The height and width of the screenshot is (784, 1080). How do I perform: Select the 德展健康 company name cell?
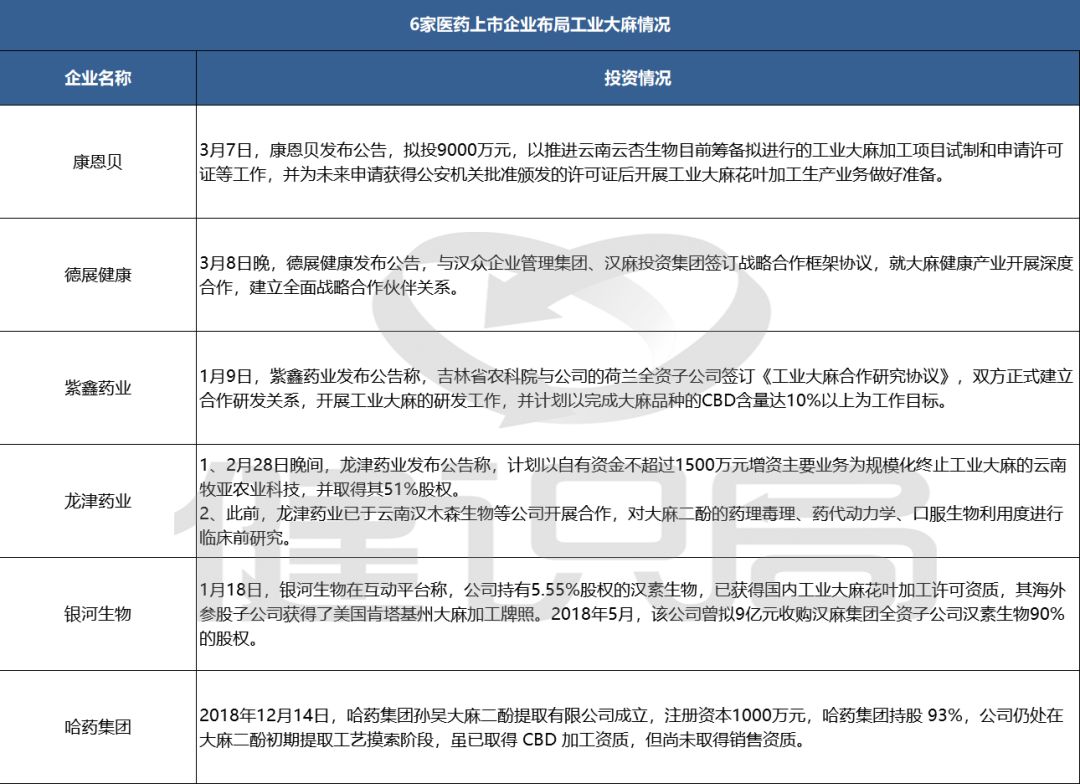pos(98,275)
